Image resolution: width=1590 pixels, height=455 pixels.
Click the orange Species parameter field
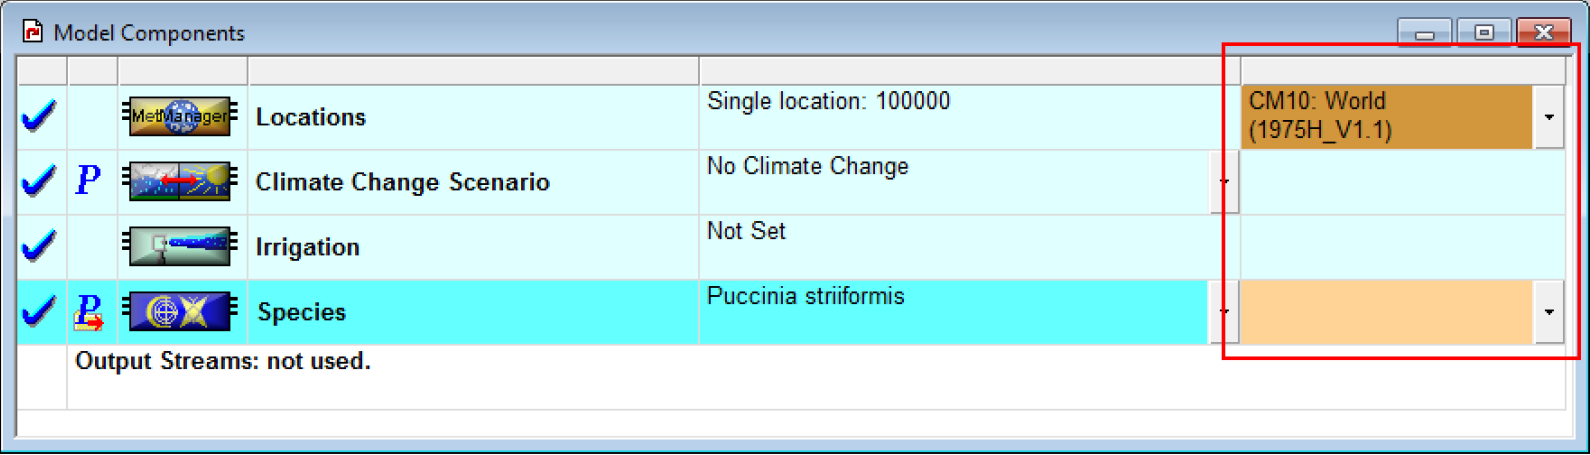1386,312
